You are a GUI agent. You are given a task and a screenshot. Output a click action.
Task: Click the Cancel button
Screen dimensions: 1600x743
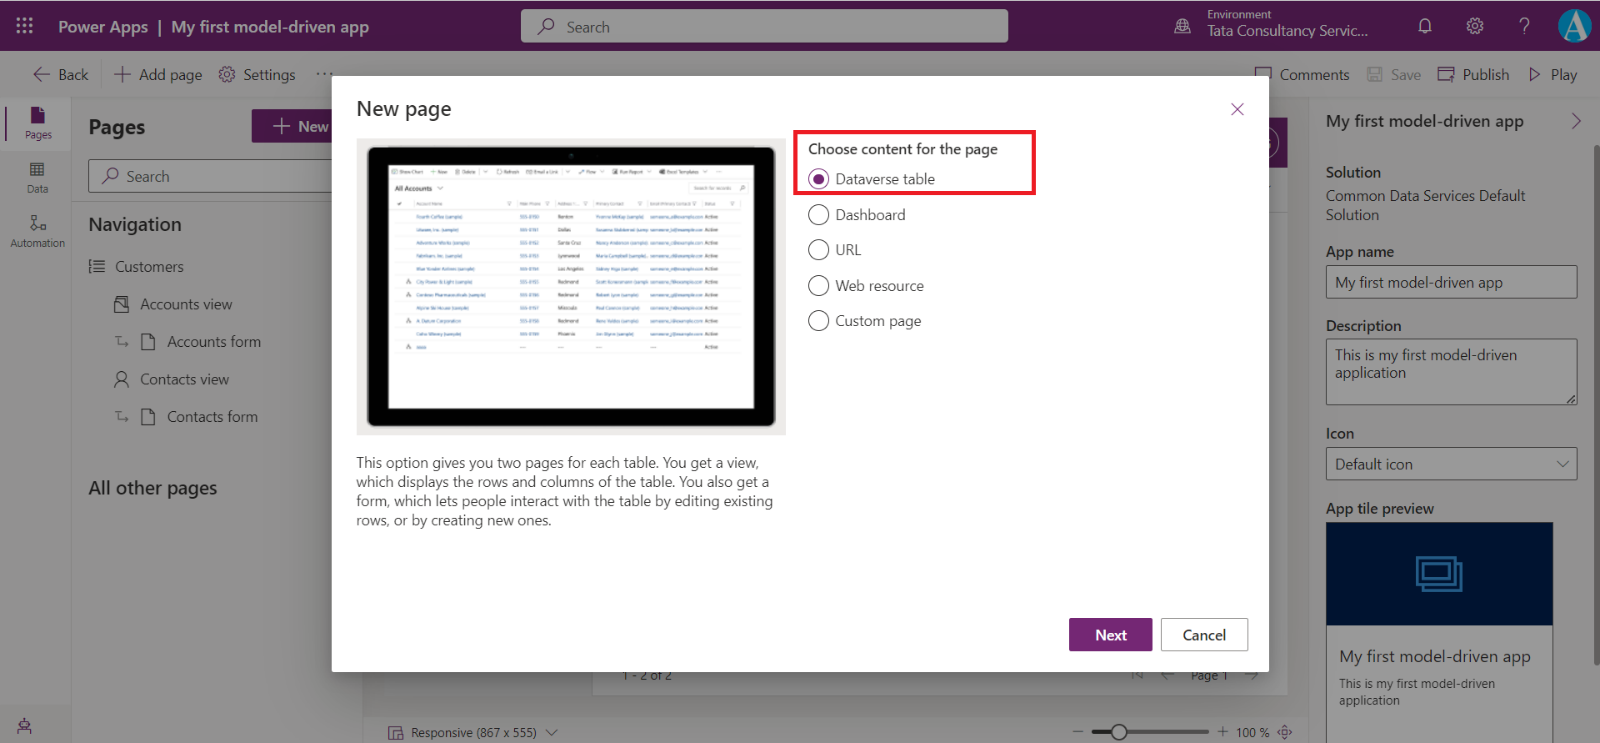click(x=1204, y=635)
